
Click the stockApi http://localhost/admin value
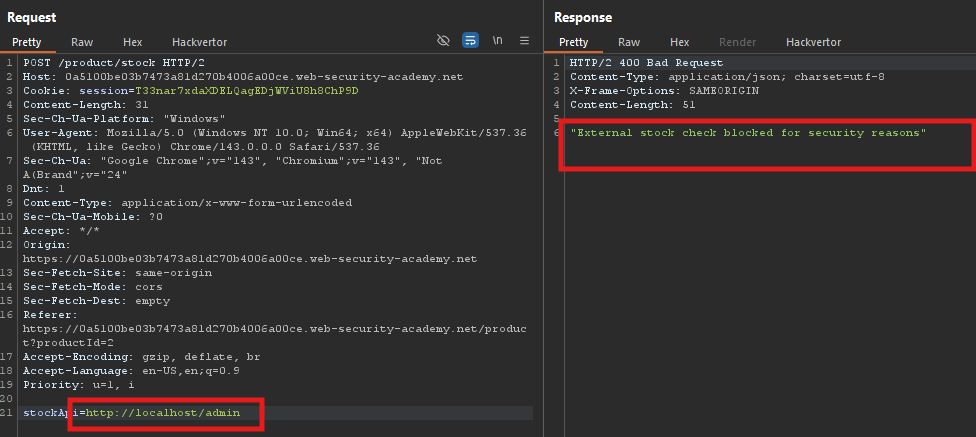pyautogui.click(x=163, y=413)
